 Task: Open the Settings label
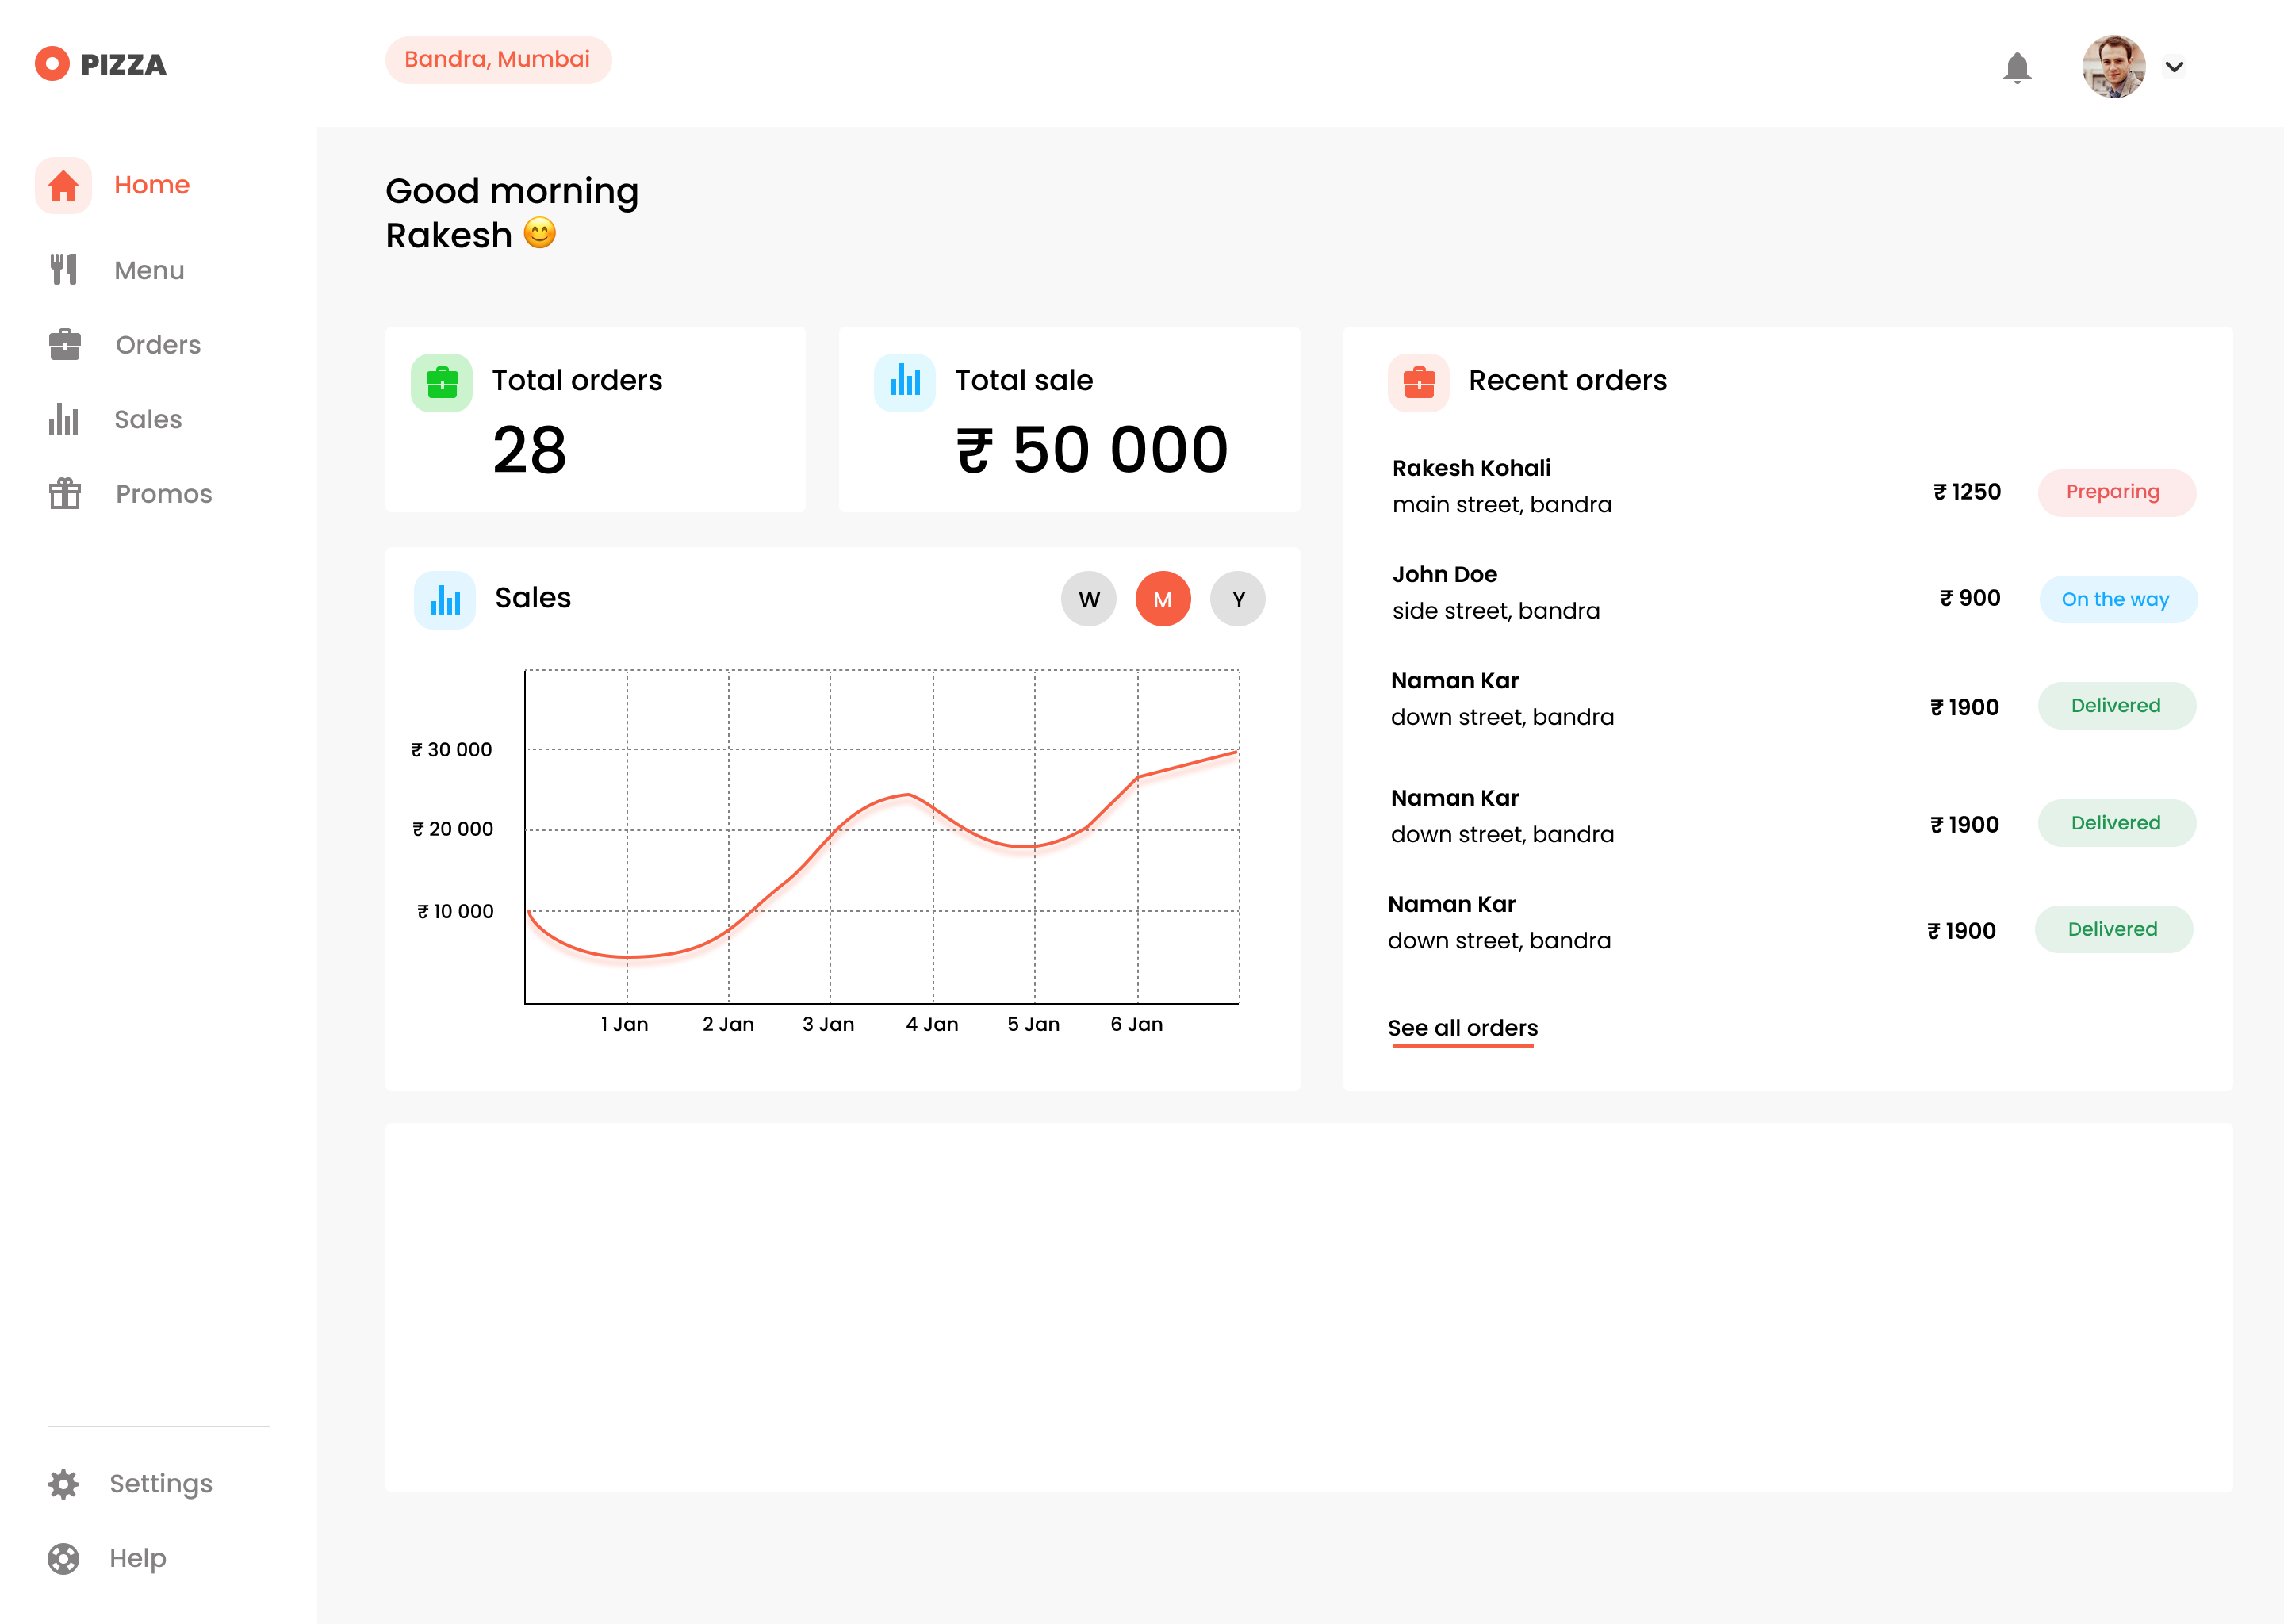[x=161, y=1483]
